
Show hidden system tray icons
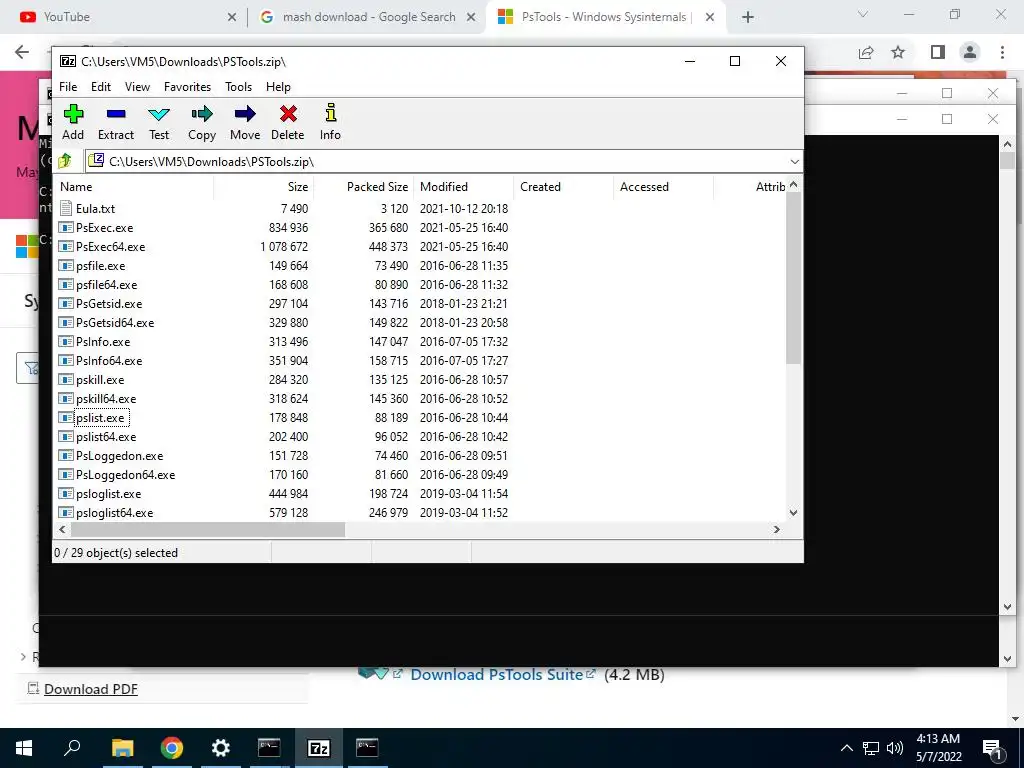click(x=846, y=748)
